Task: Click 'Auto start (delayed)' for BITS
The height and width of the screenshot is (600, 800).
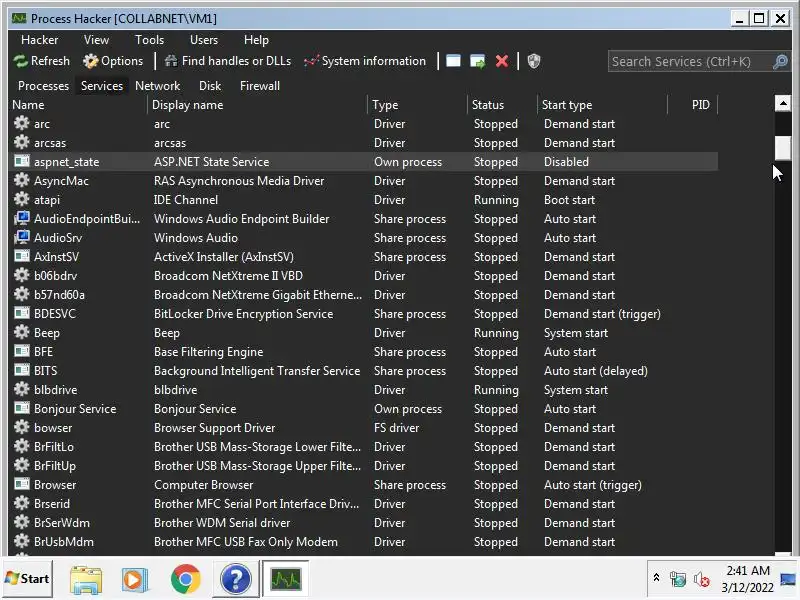Action: (595, 371)
